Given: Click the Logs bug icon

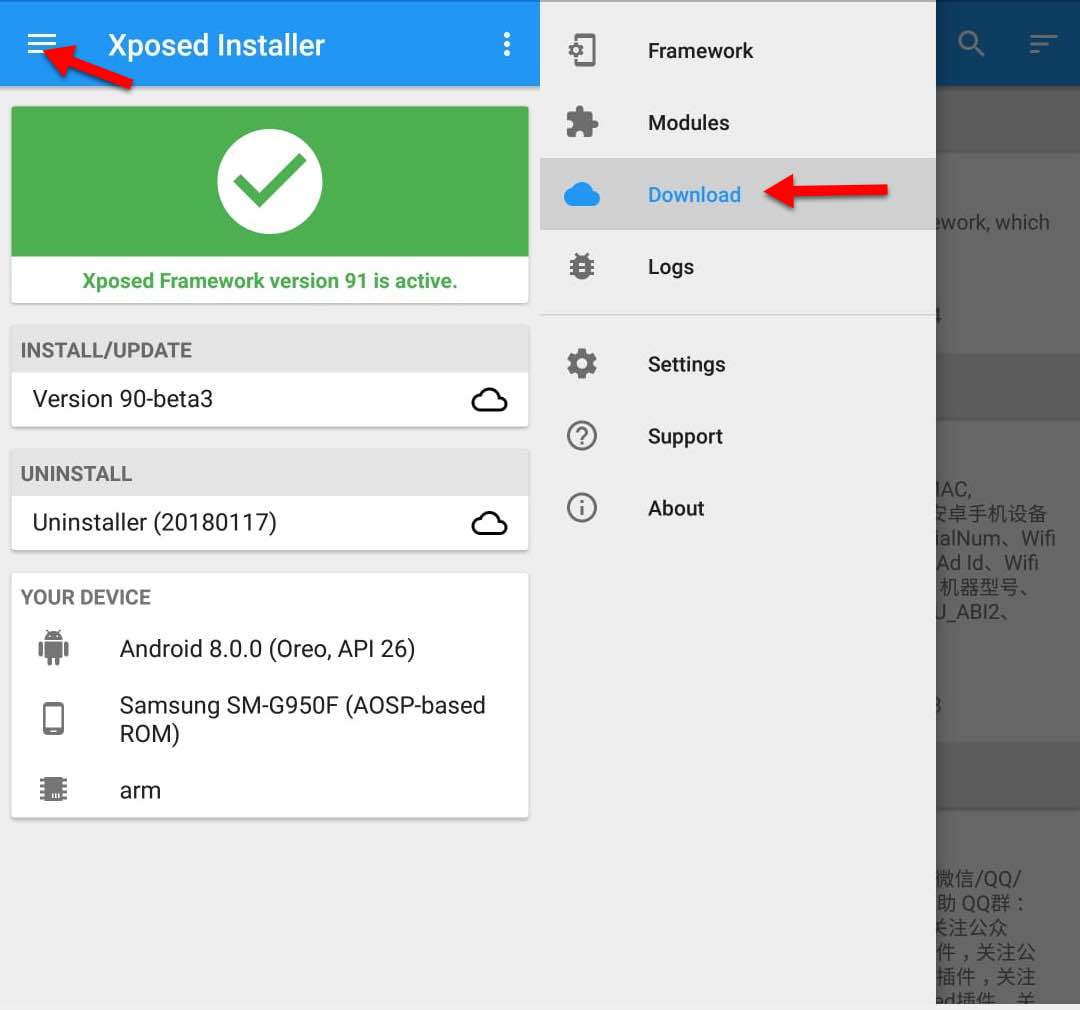Looking at the screenshot, I should click(x=582, y=267).
